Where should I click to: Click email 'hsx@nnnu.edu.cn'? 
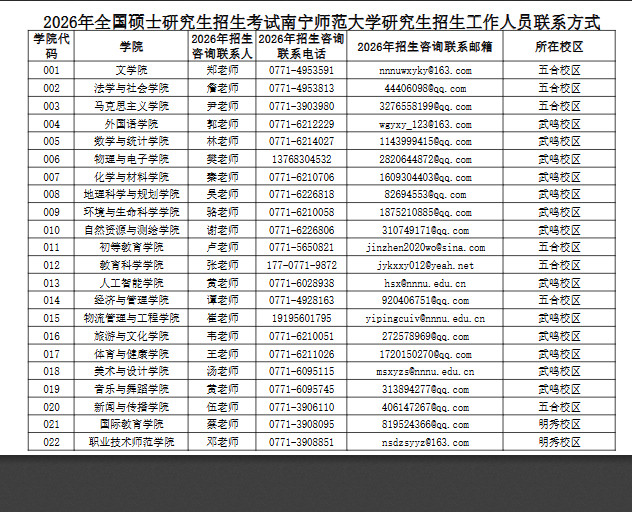[425, 283]
